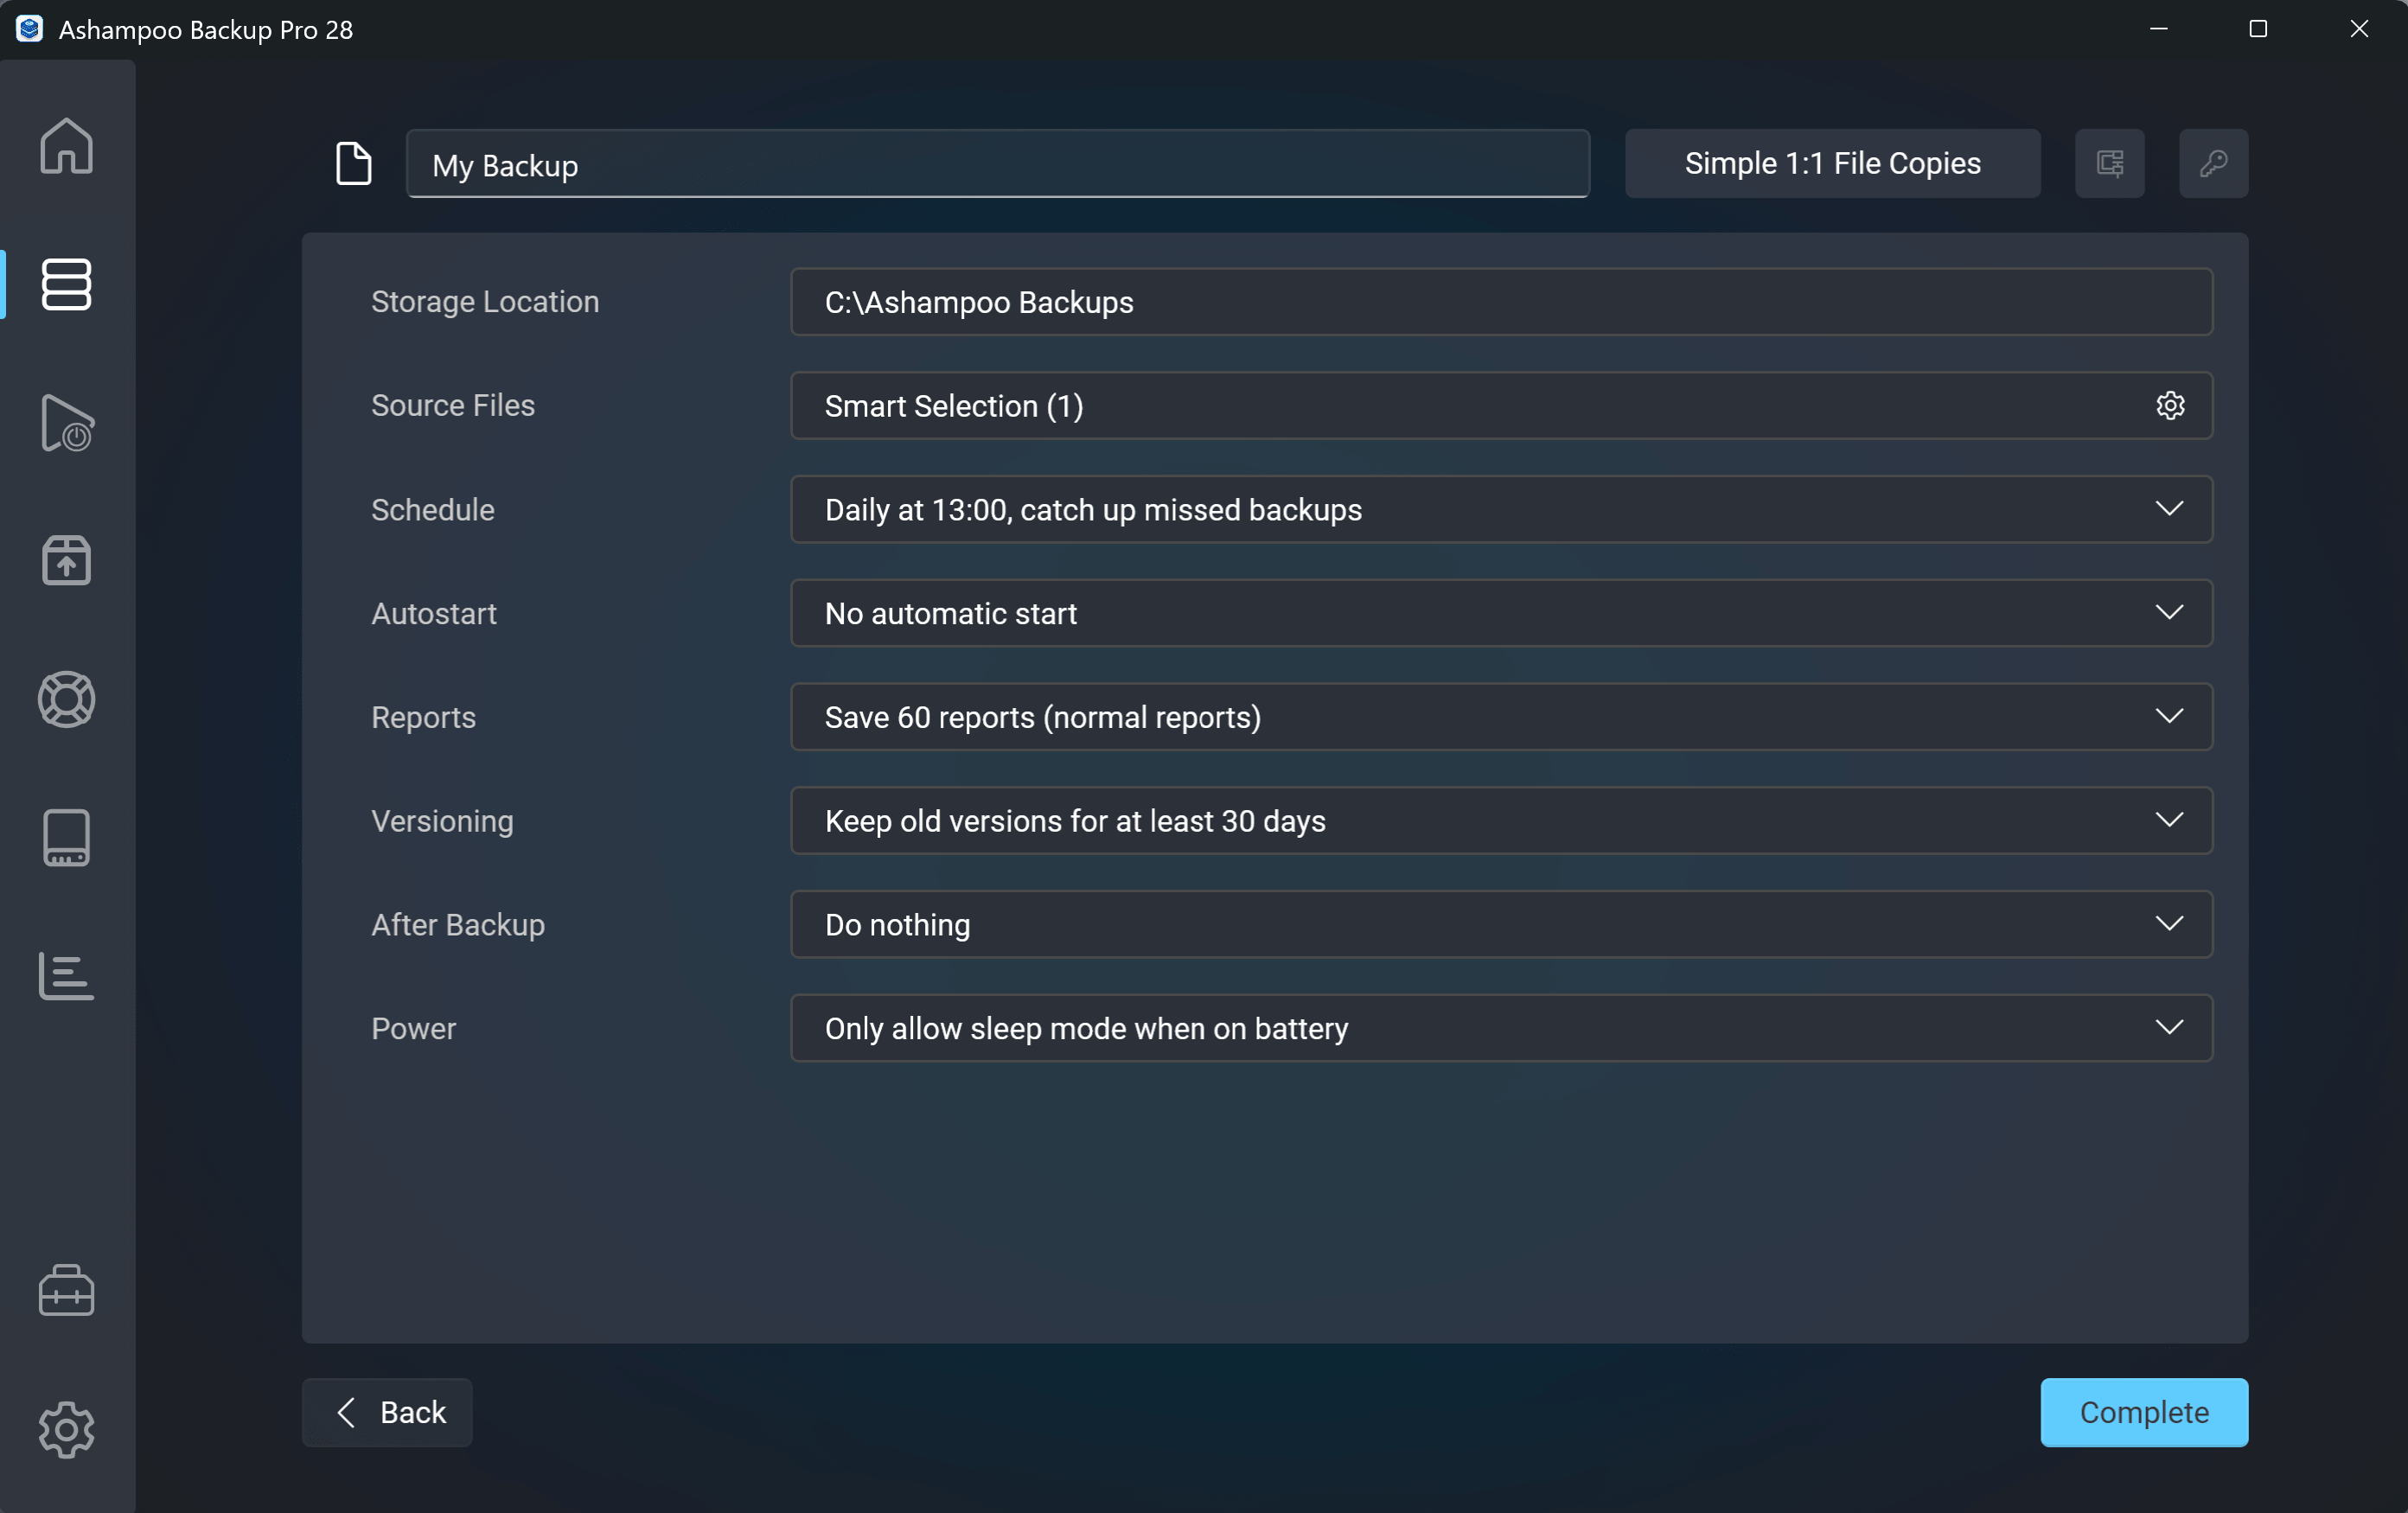
Task: Open the rescue lifebuoy icon
Action: 67,699
